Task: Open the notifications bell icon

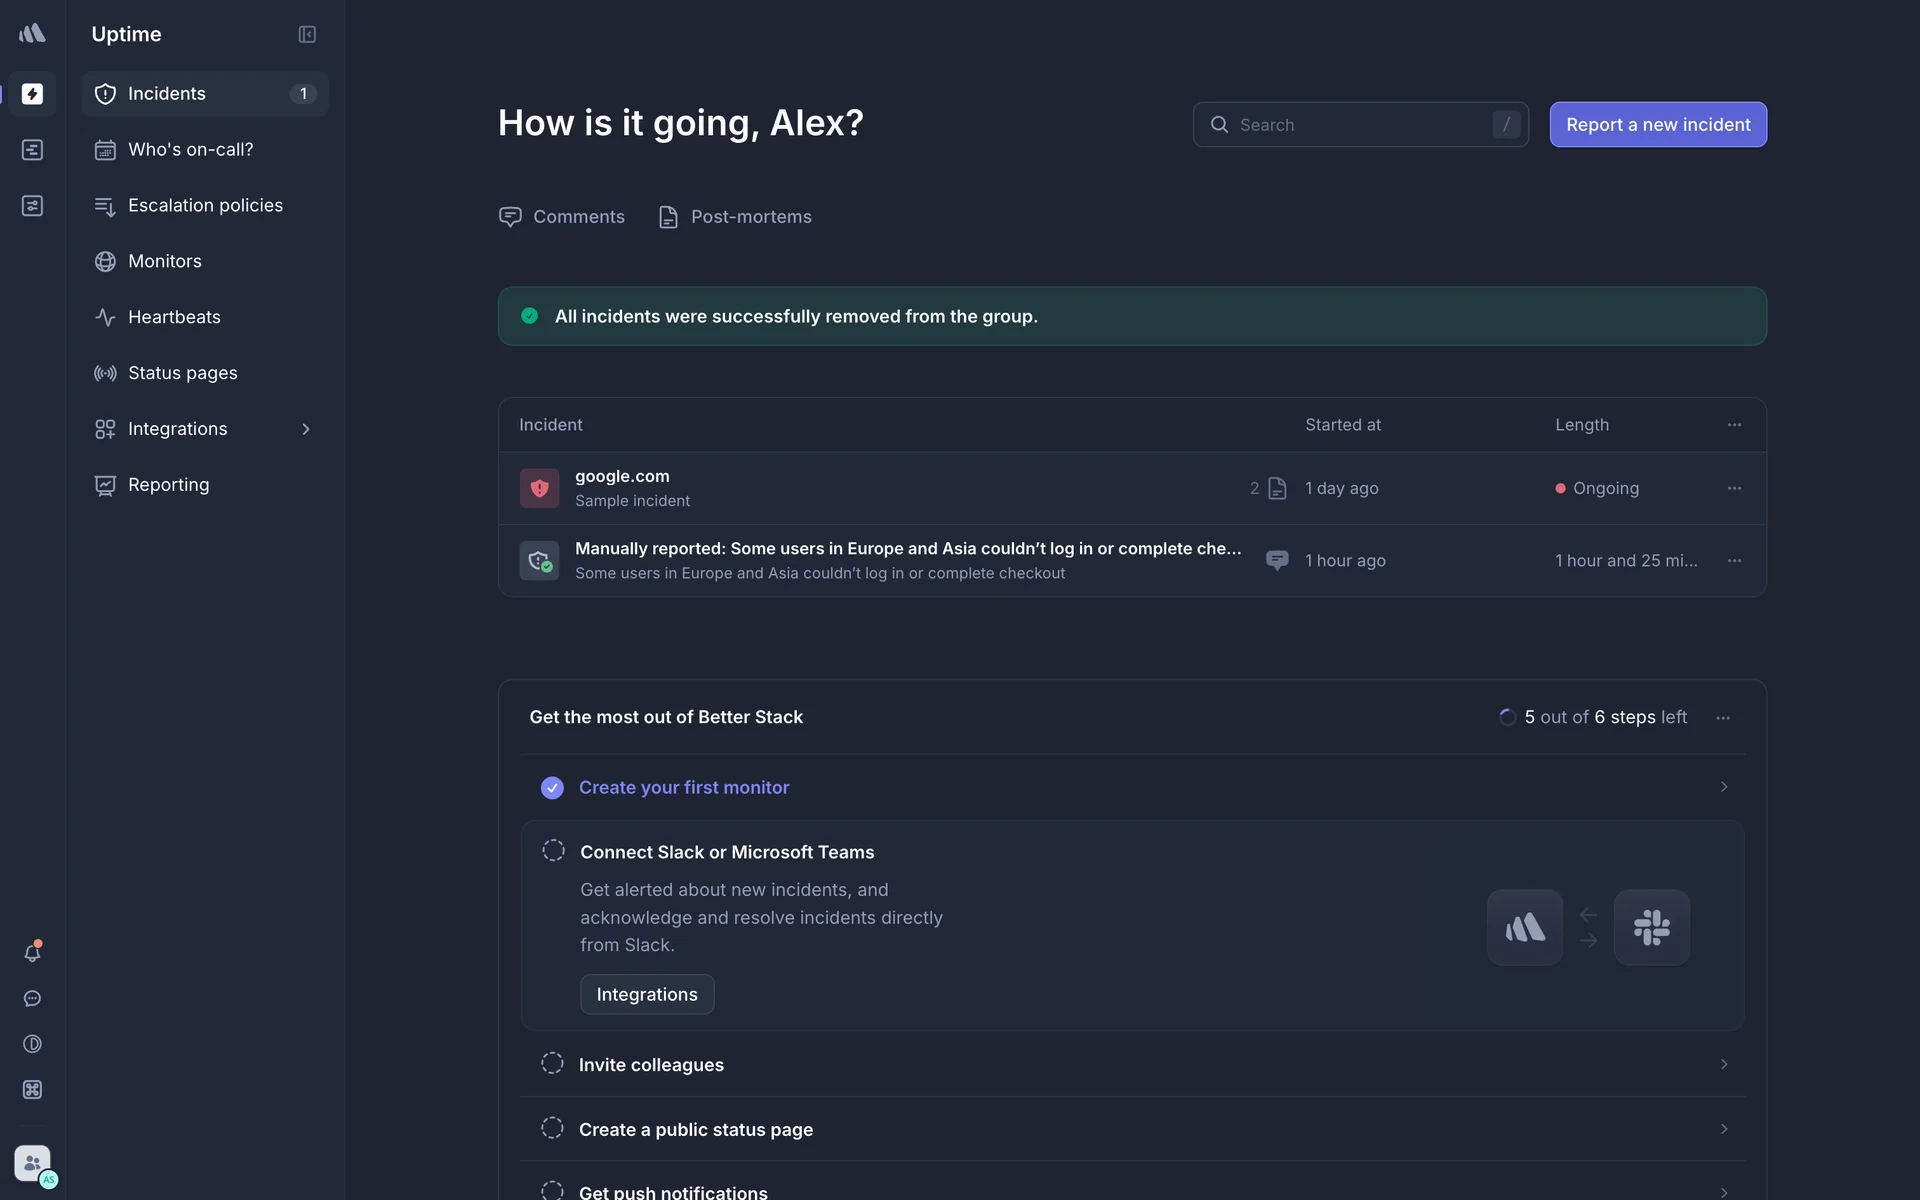Action: click(x=32, y=953)
